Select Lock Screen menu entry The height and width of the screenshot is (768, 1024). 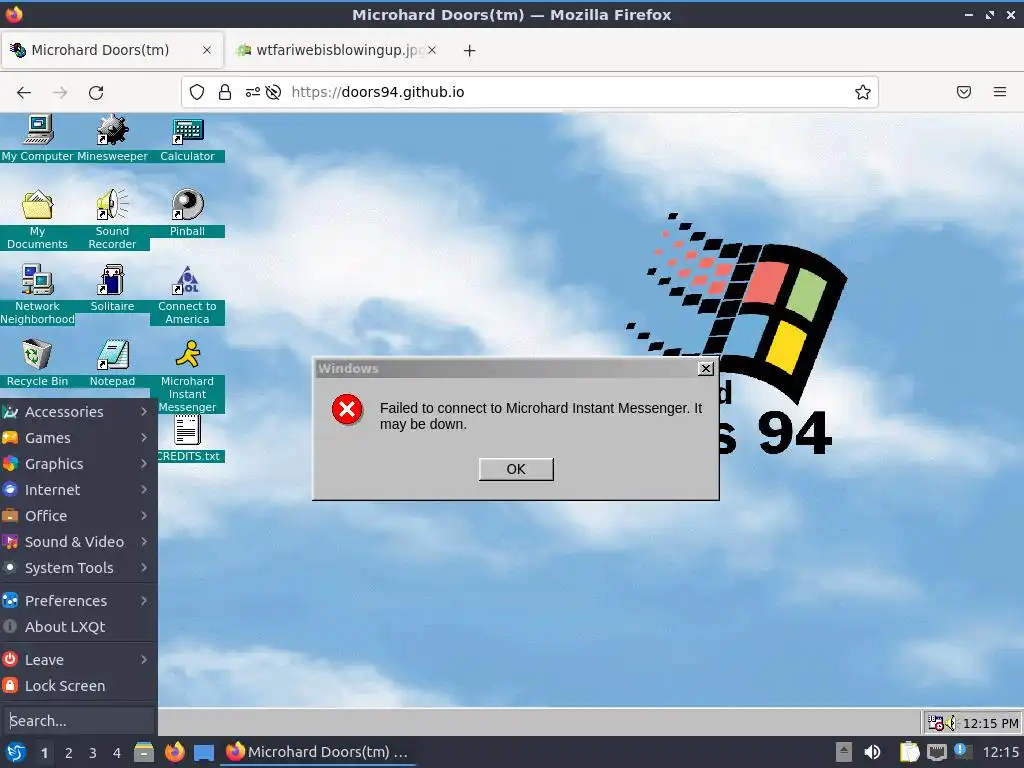click(x=78, y=686)
